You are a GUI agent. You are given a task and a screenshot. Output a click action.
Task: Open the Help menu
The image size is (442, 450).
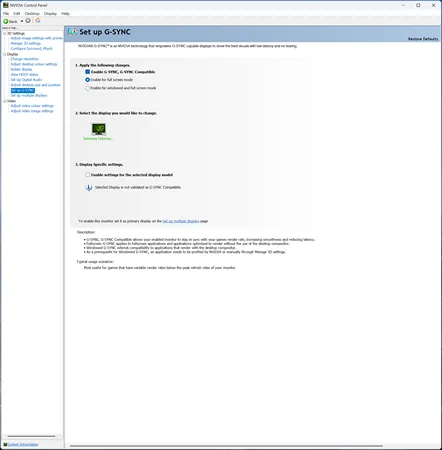tap(65, 14)
